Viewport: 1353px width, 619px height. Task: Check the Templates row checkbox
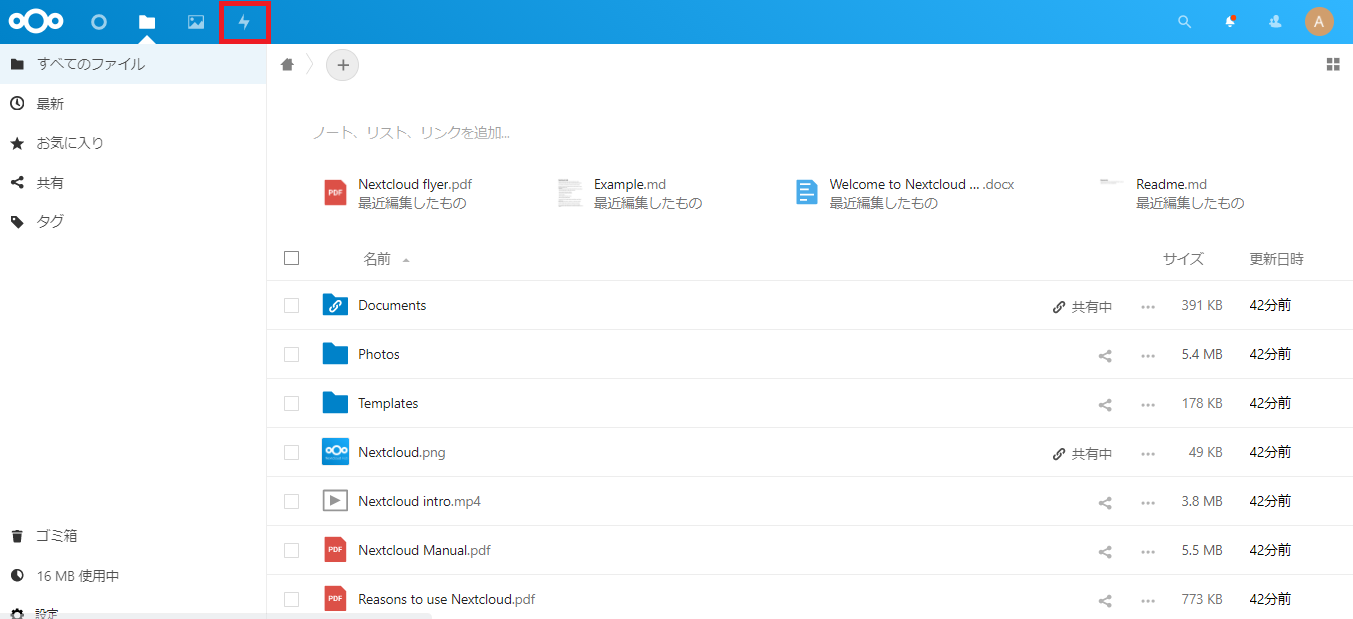point(292,404)
